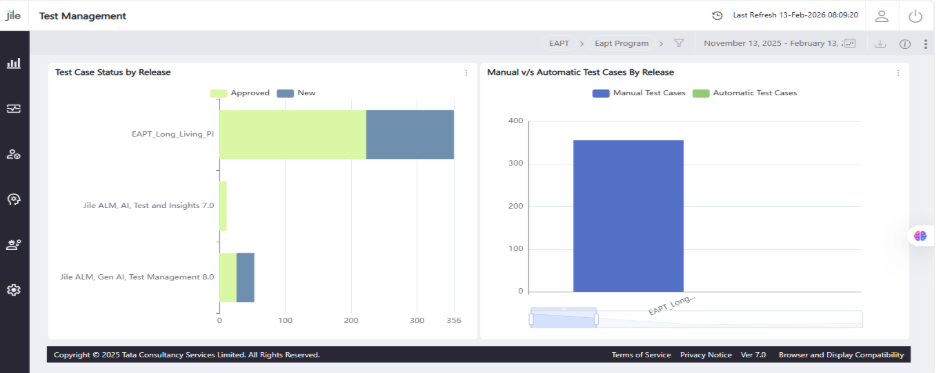Open the team members sidebar icon
The height and width of the screenshot is (373, 936).
click(14, 245)
